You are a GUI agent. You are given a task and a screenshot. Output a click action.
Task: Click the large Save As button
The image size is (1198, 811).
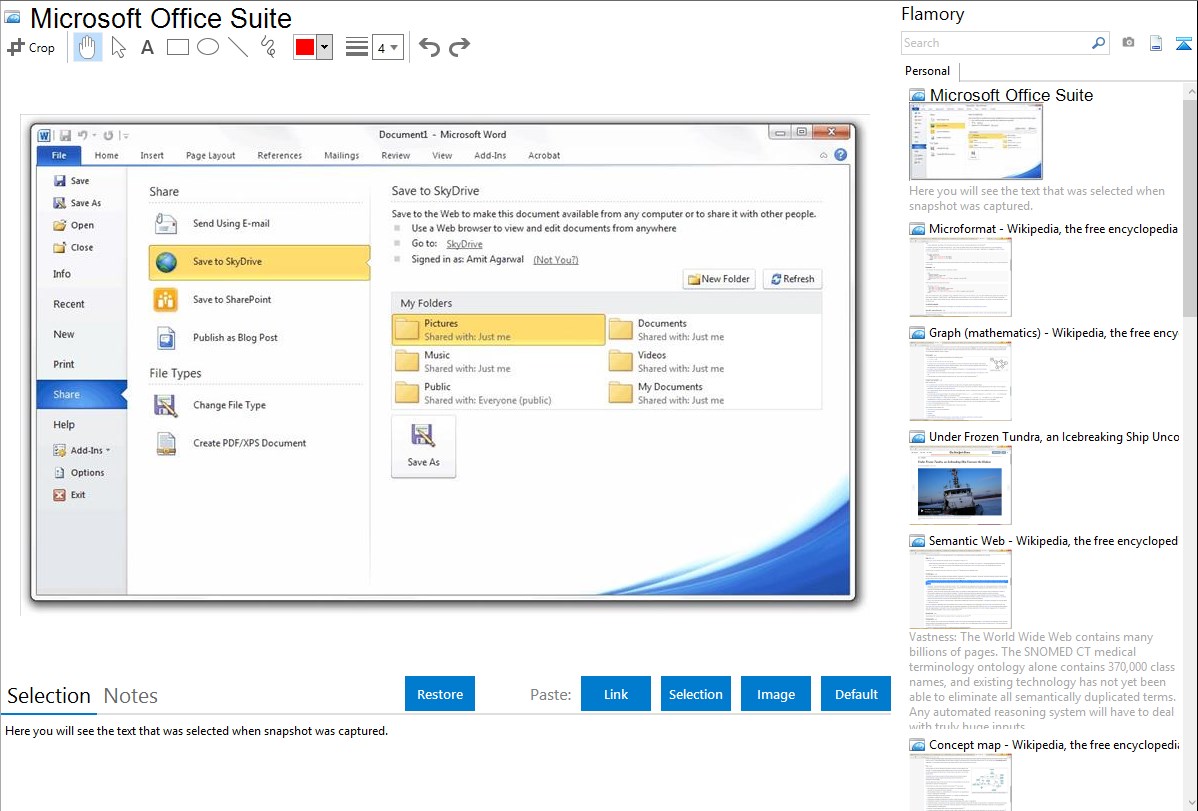click(423, 446)
